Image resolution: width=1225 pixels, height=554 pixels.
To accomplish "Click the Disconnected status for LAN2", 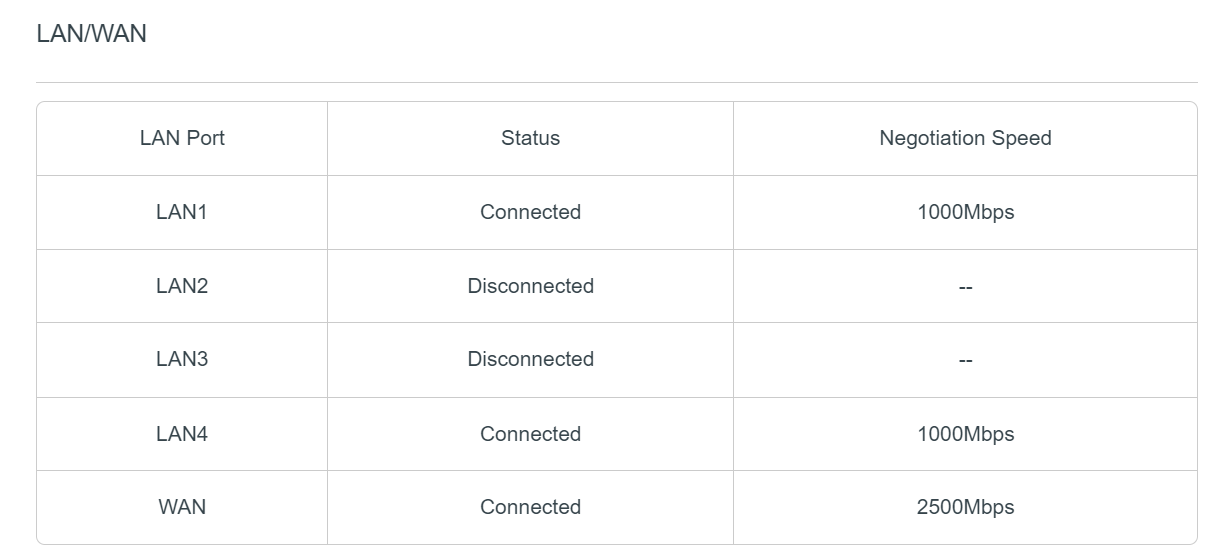I will (530, 286).
